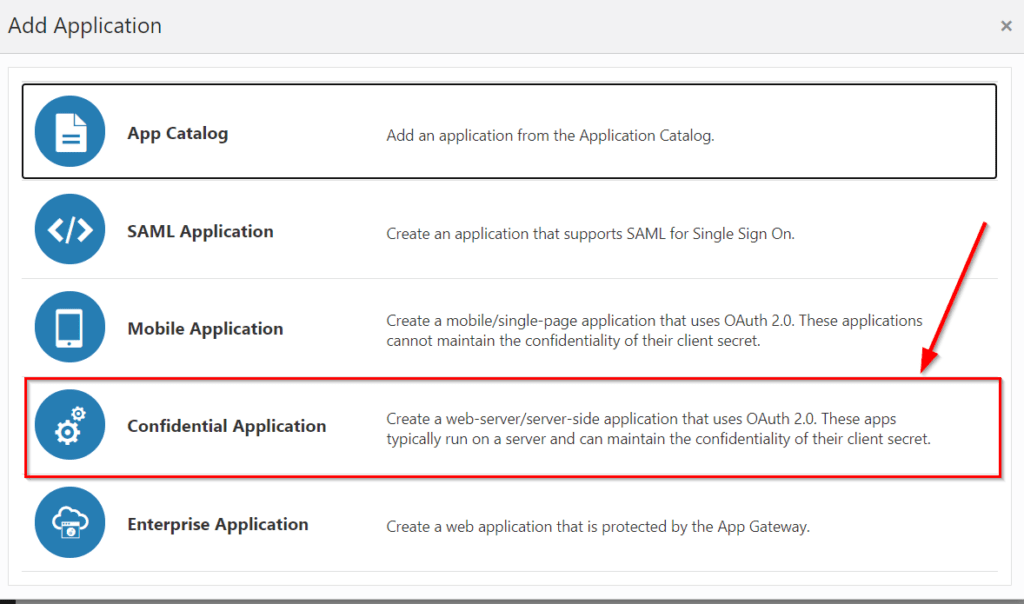Click the web-server/server-side application description
The height and width of the screenshot is (604, 1024).
tap(658, 428)
